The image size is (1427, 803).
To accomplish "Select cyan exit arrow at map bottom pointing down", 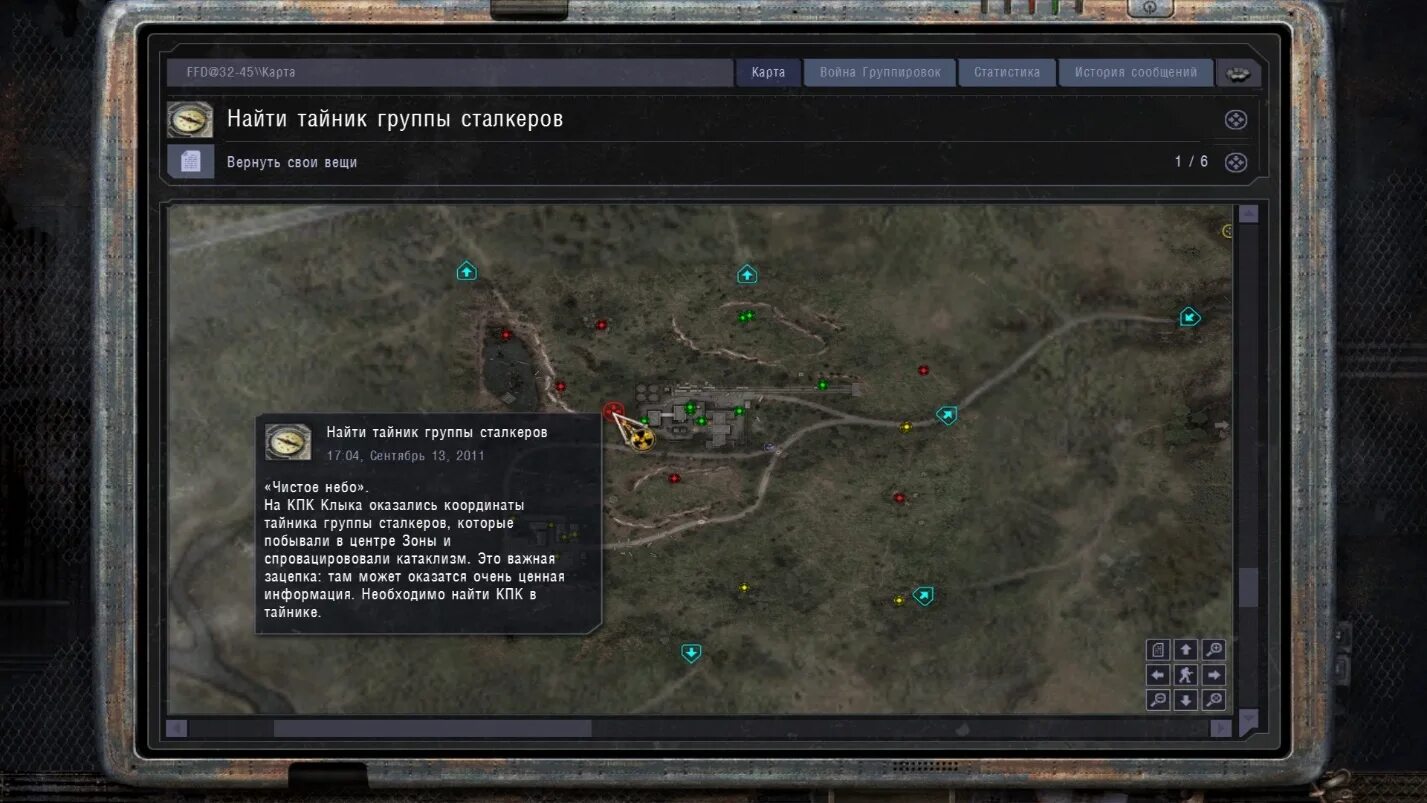I will (x=691, y=653).
